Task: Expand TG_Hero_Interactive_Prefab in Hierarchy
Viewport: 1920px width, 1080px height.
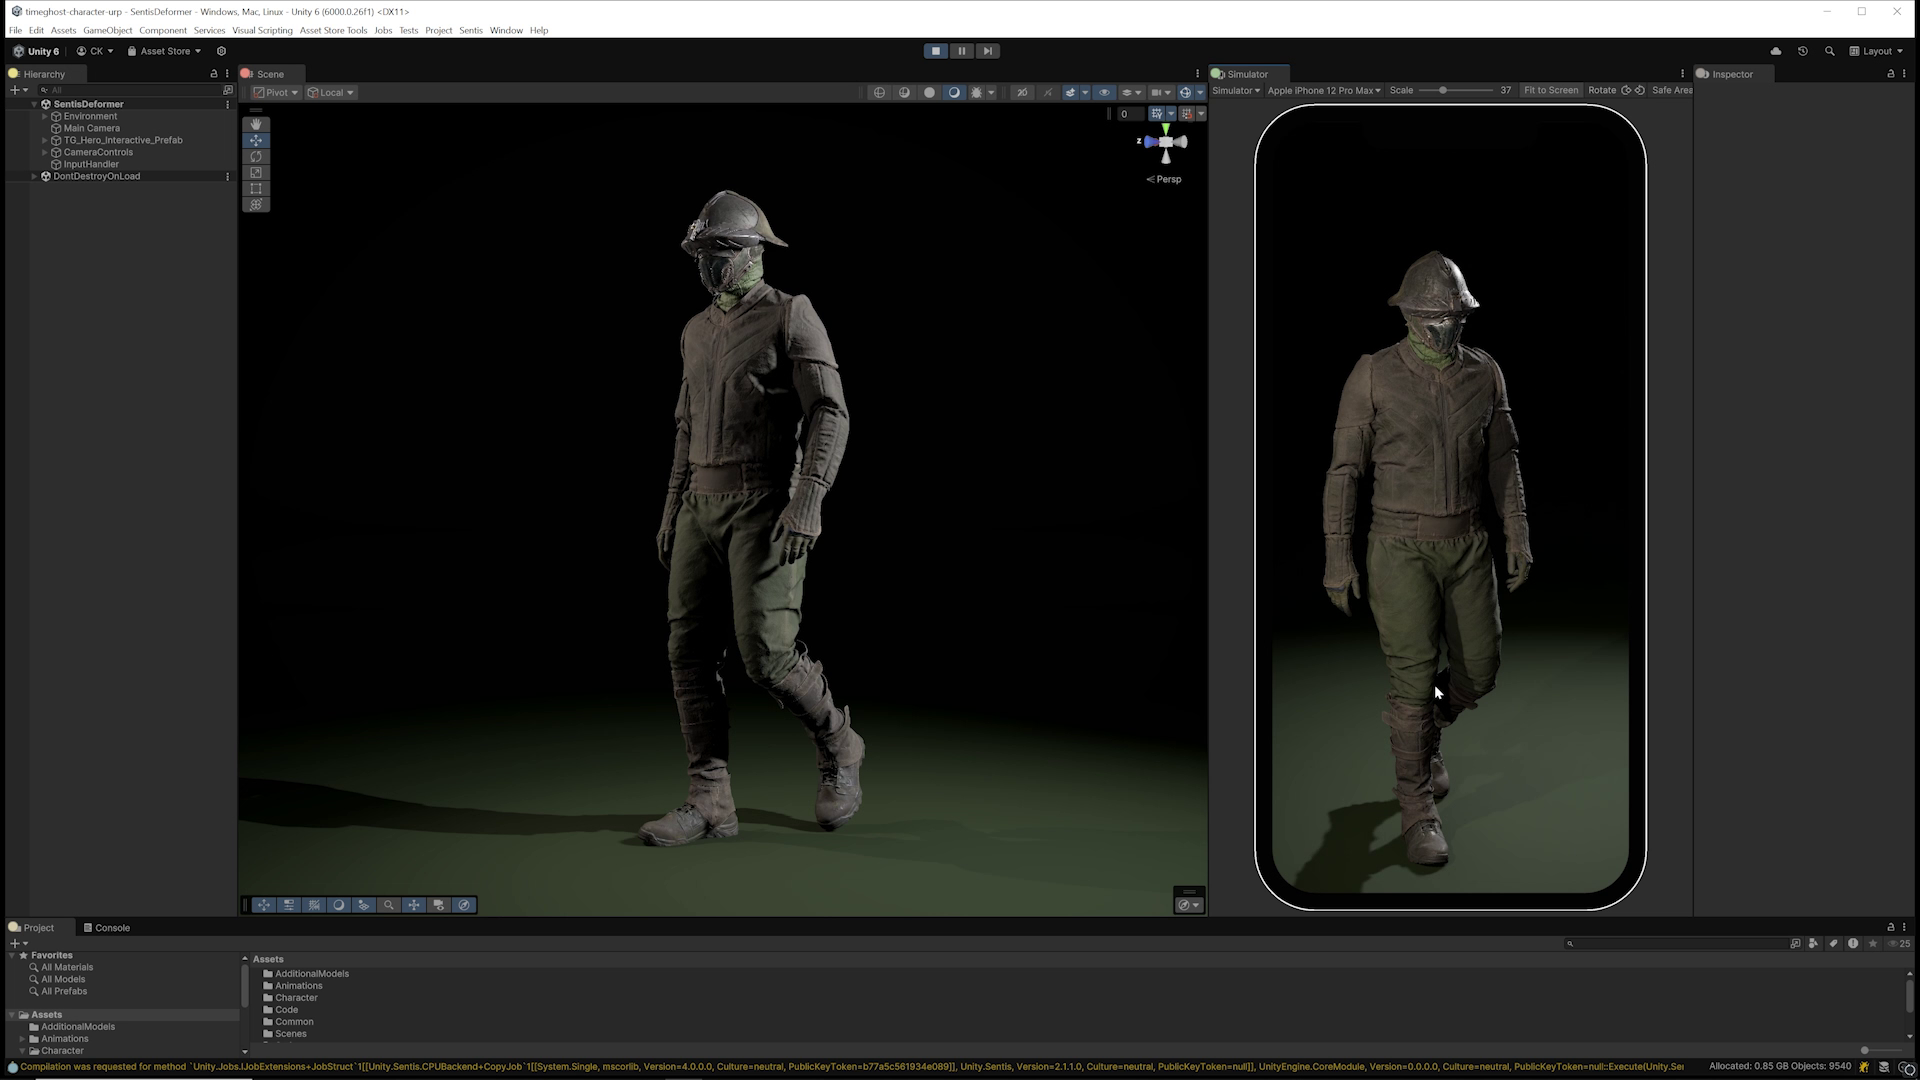Action: [x=45, y=140]
